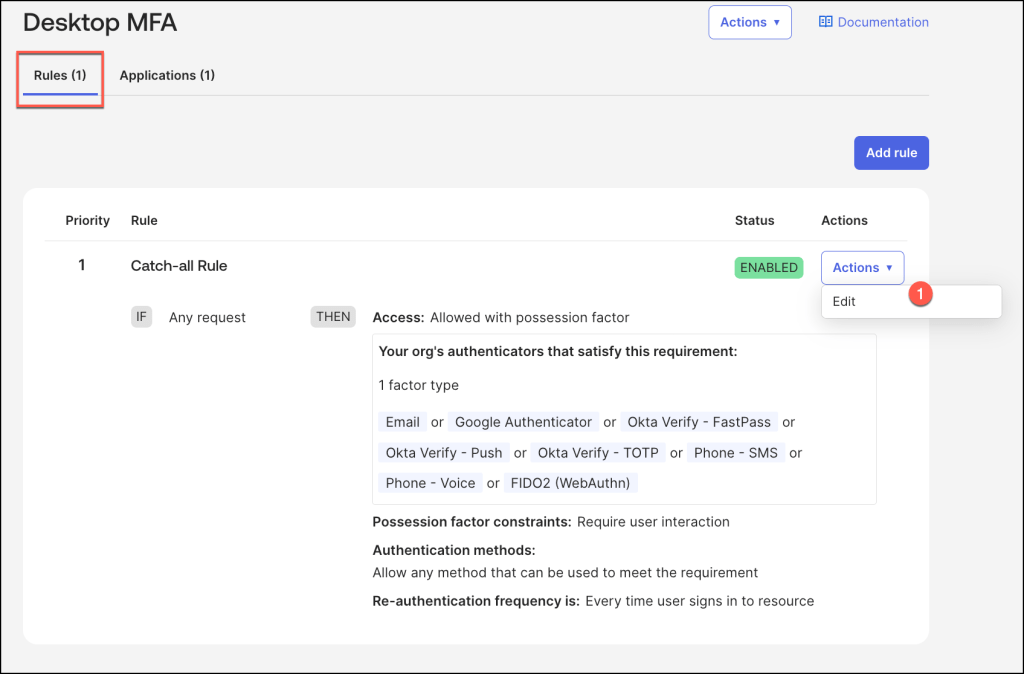
Task: Open the top Actions dropdown
Action: tap(749, 22)
